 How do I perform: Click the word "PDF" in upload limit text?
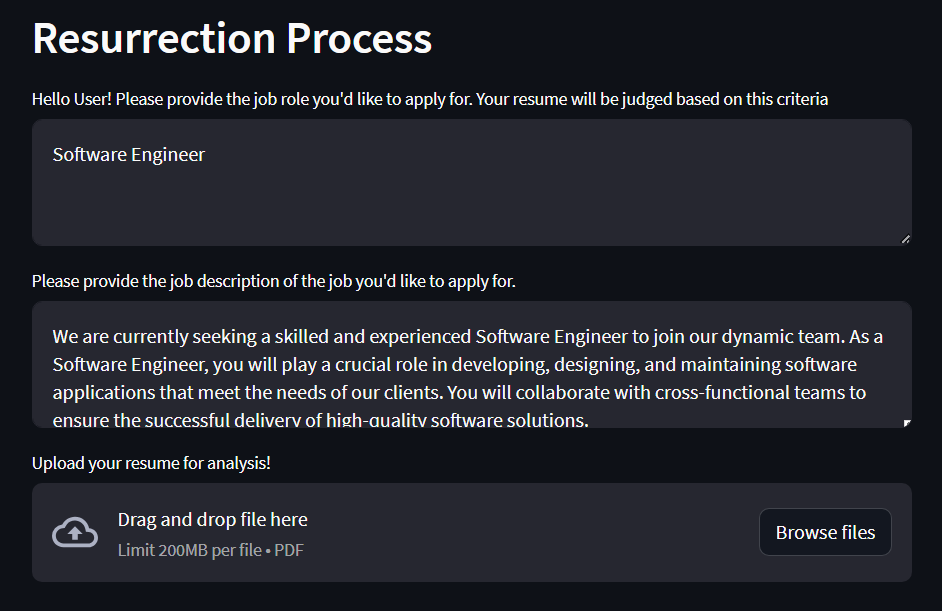point(289,550)
